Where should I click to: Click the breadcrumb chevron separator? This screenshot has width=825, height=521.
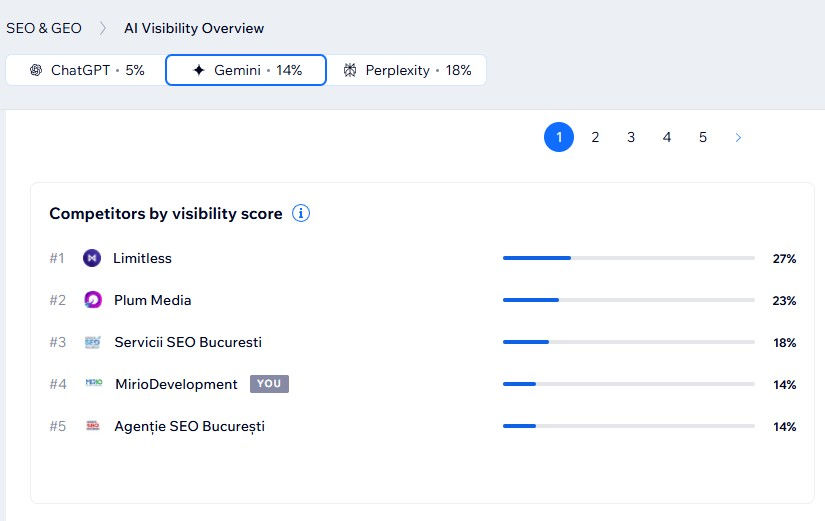coord(103,28)
